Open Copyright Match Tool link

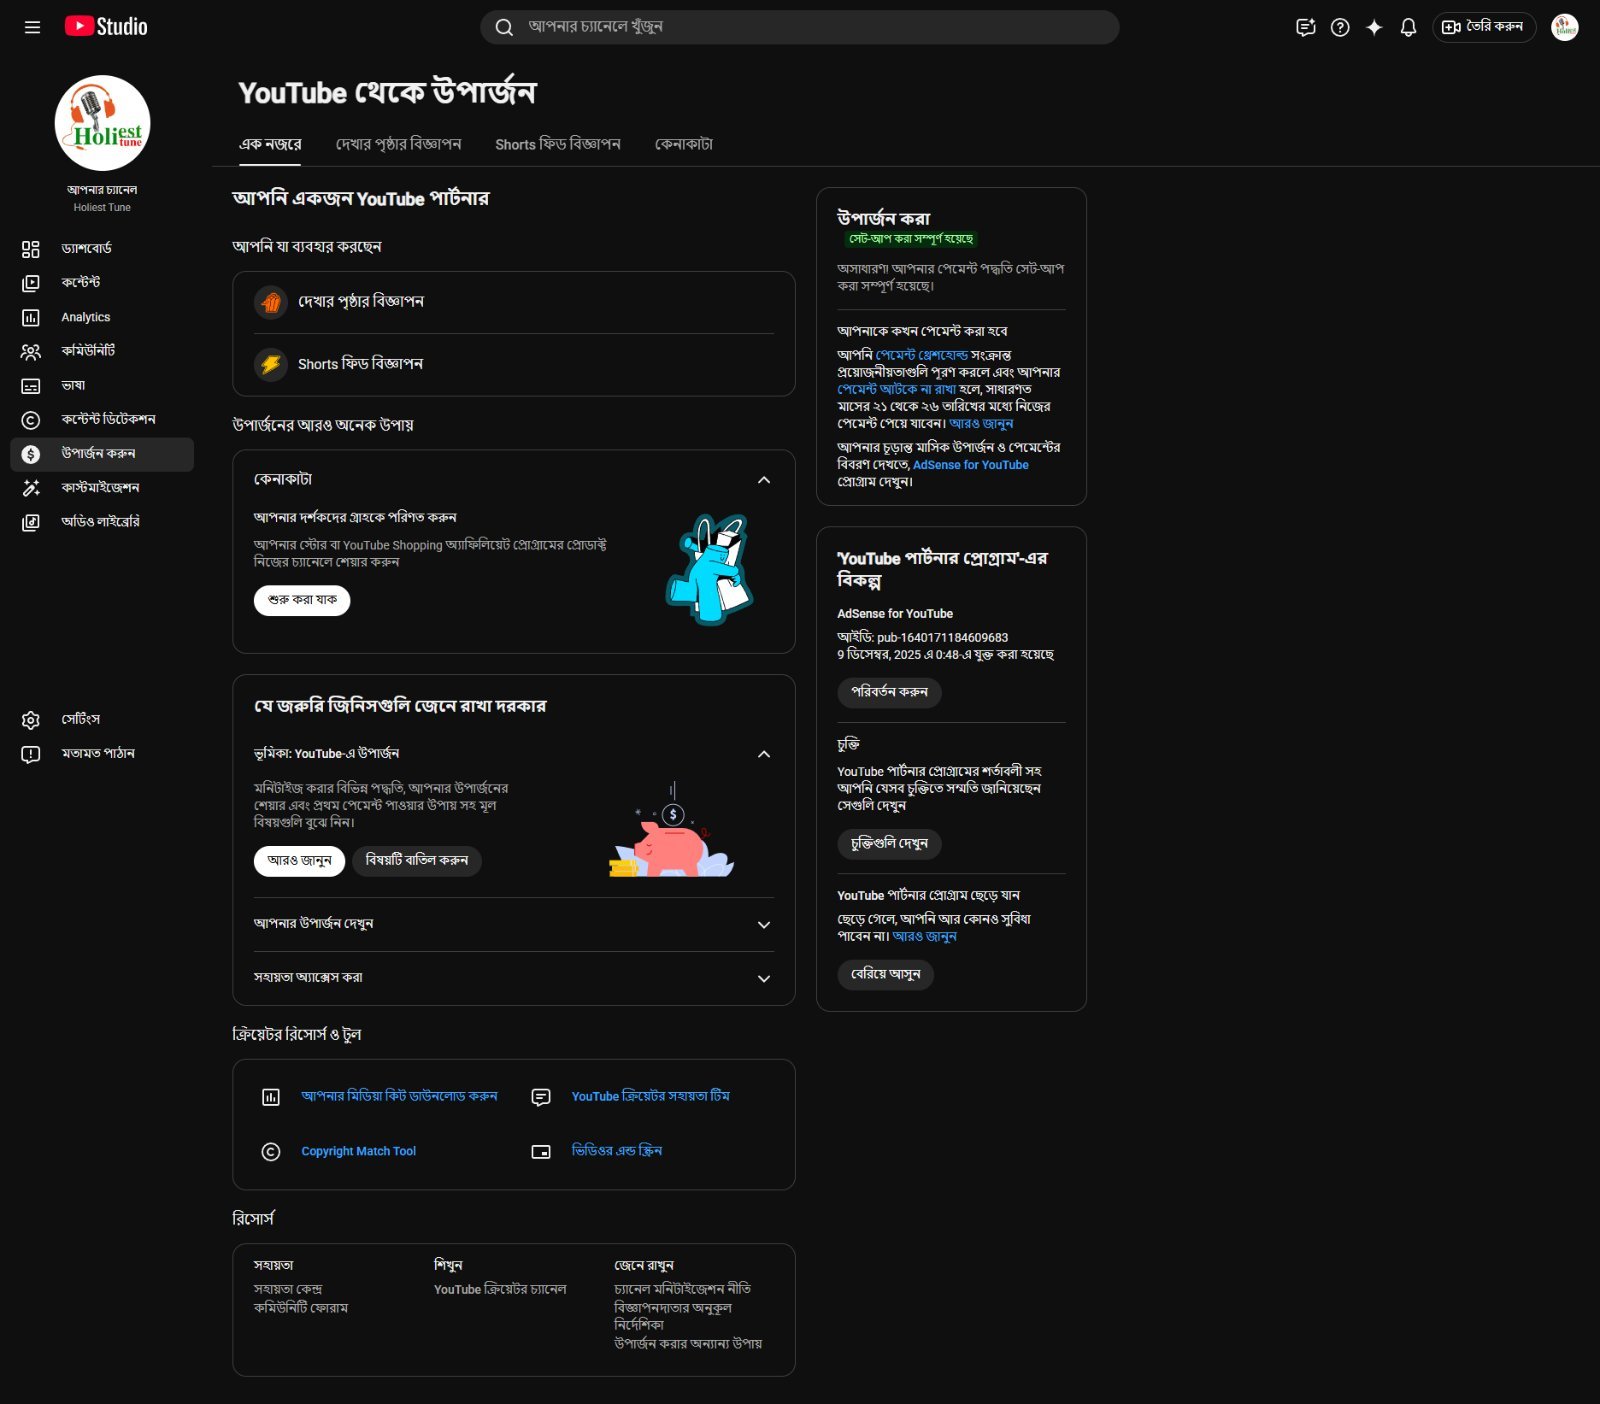[358, 1152]
